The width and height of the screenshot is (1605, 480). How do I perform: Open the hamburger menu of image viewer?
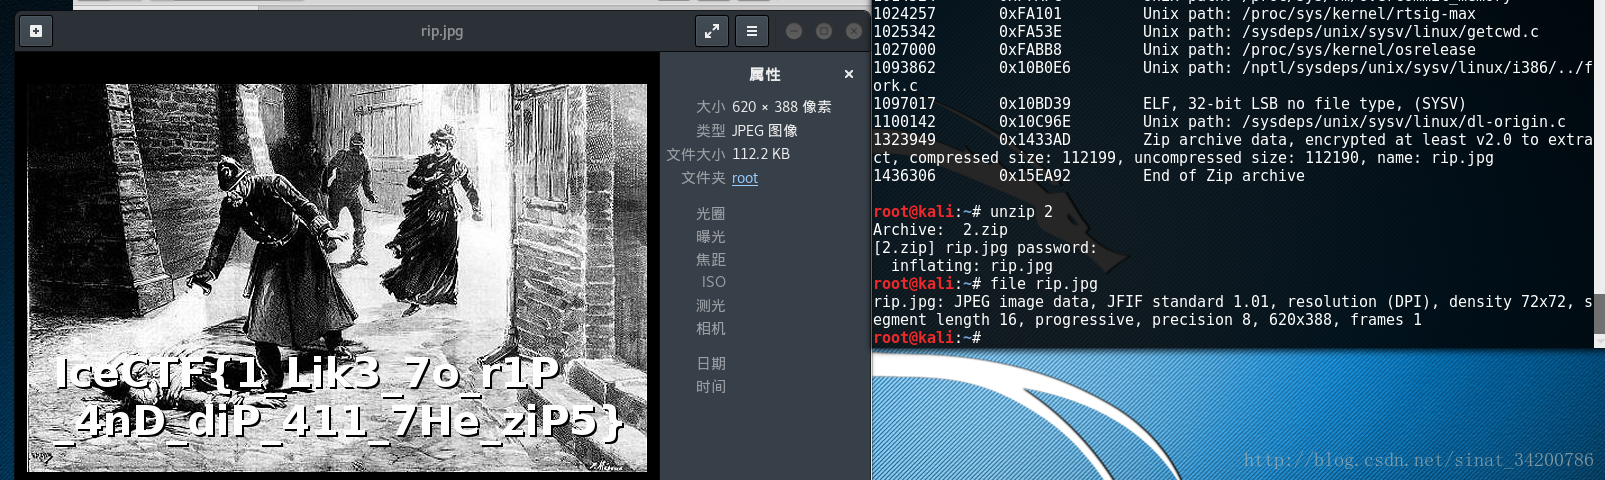(x=752, y=31)
